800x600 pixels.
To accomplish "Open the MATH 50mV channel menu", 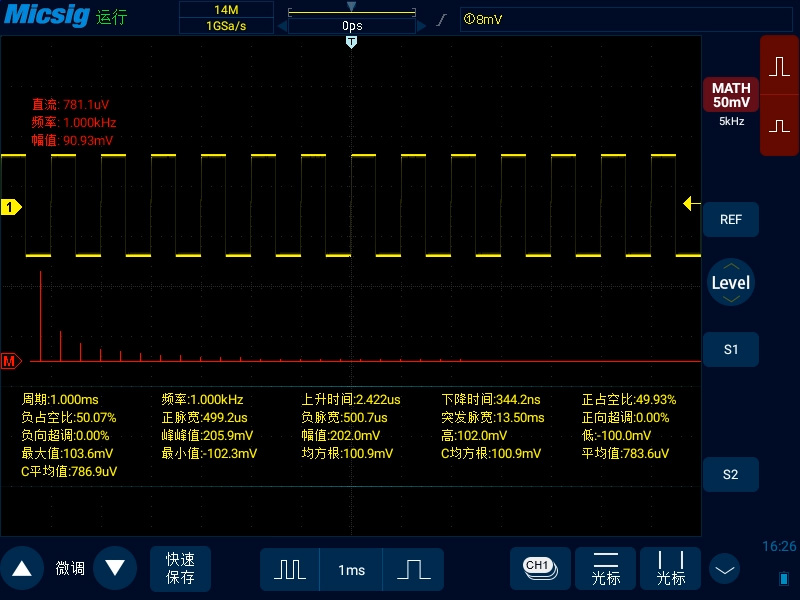I will (x=731, y=96).
